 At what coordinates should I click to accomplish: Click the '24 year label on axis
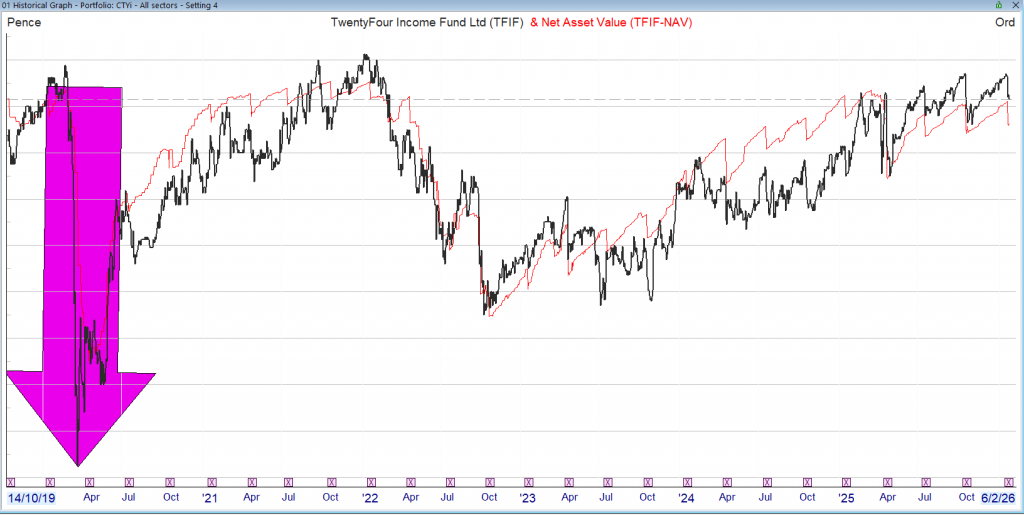(686, 497)
